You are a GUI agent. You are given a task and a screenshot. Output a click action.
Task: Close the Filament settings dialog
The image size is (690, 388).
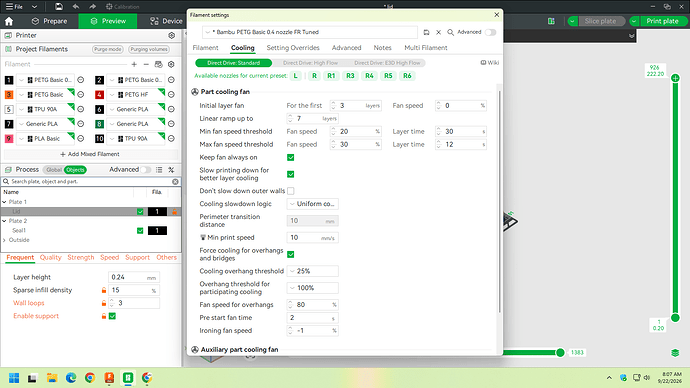tap(496, 15)
